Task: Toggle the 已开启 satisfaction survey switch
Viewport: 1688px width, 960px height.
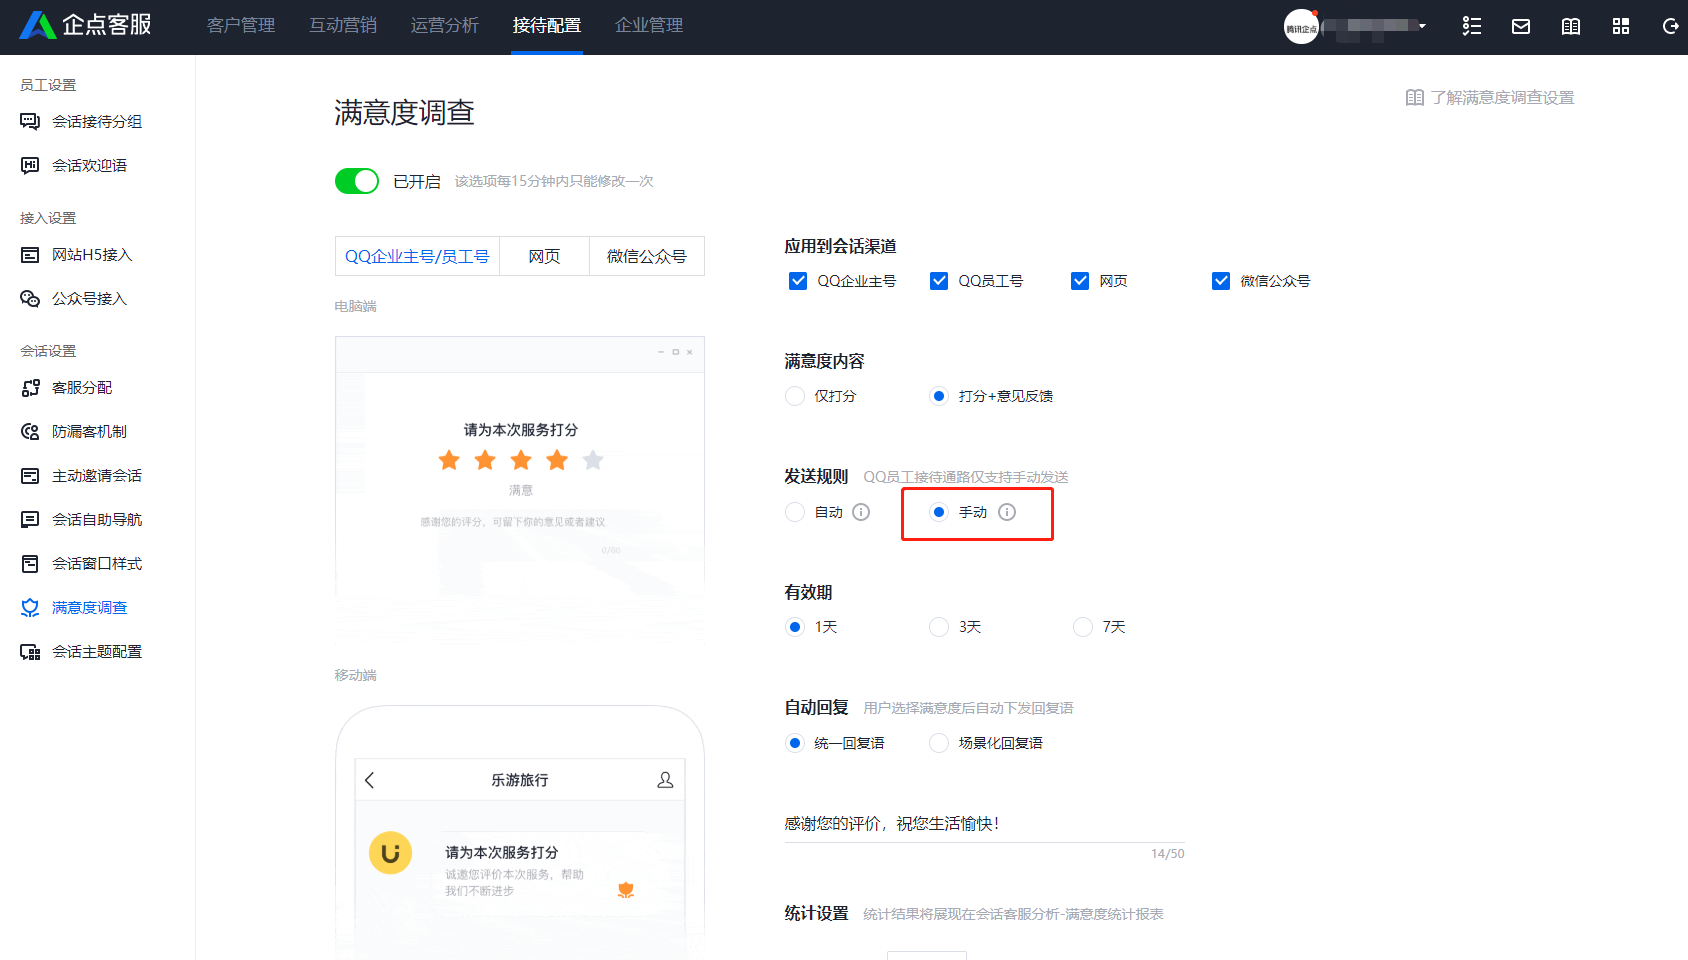Action: coord(357,181)
